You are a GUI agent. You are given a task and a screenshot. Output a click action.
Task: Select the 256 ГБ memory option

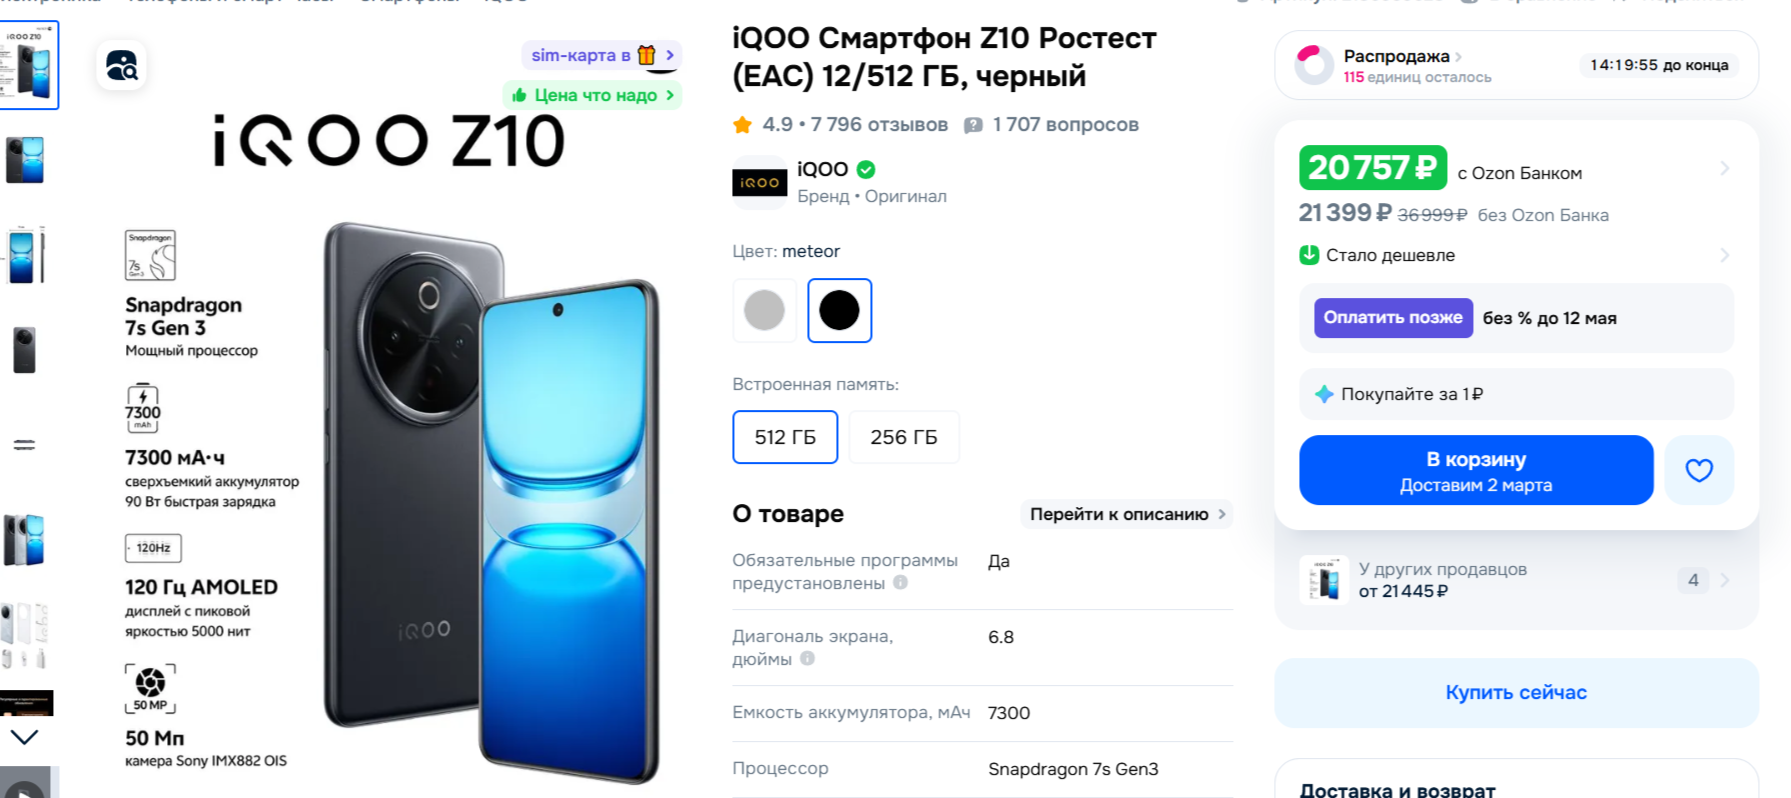(x=904, y=437)
